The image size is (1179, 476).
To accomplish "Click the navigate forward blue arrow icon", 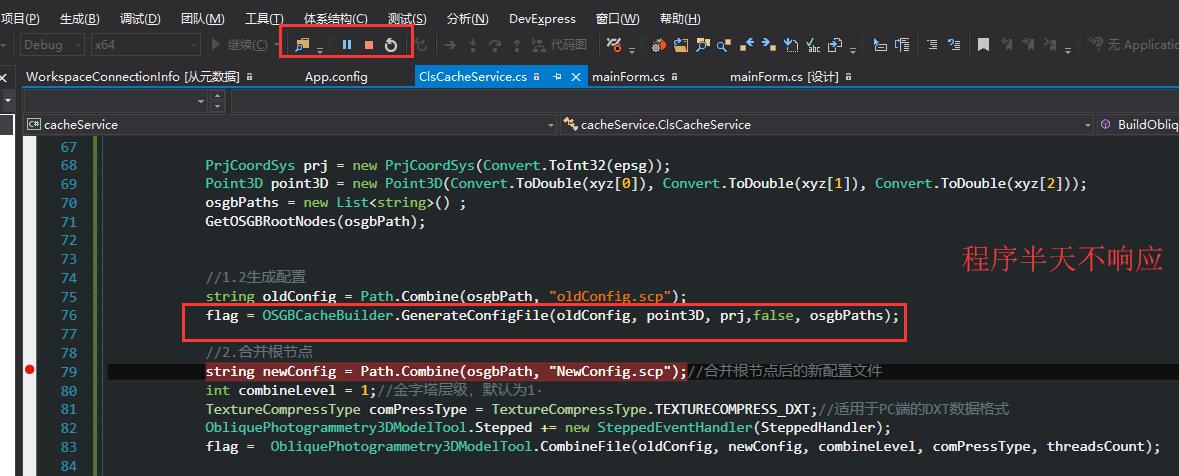I will click(x=768, y=45).
